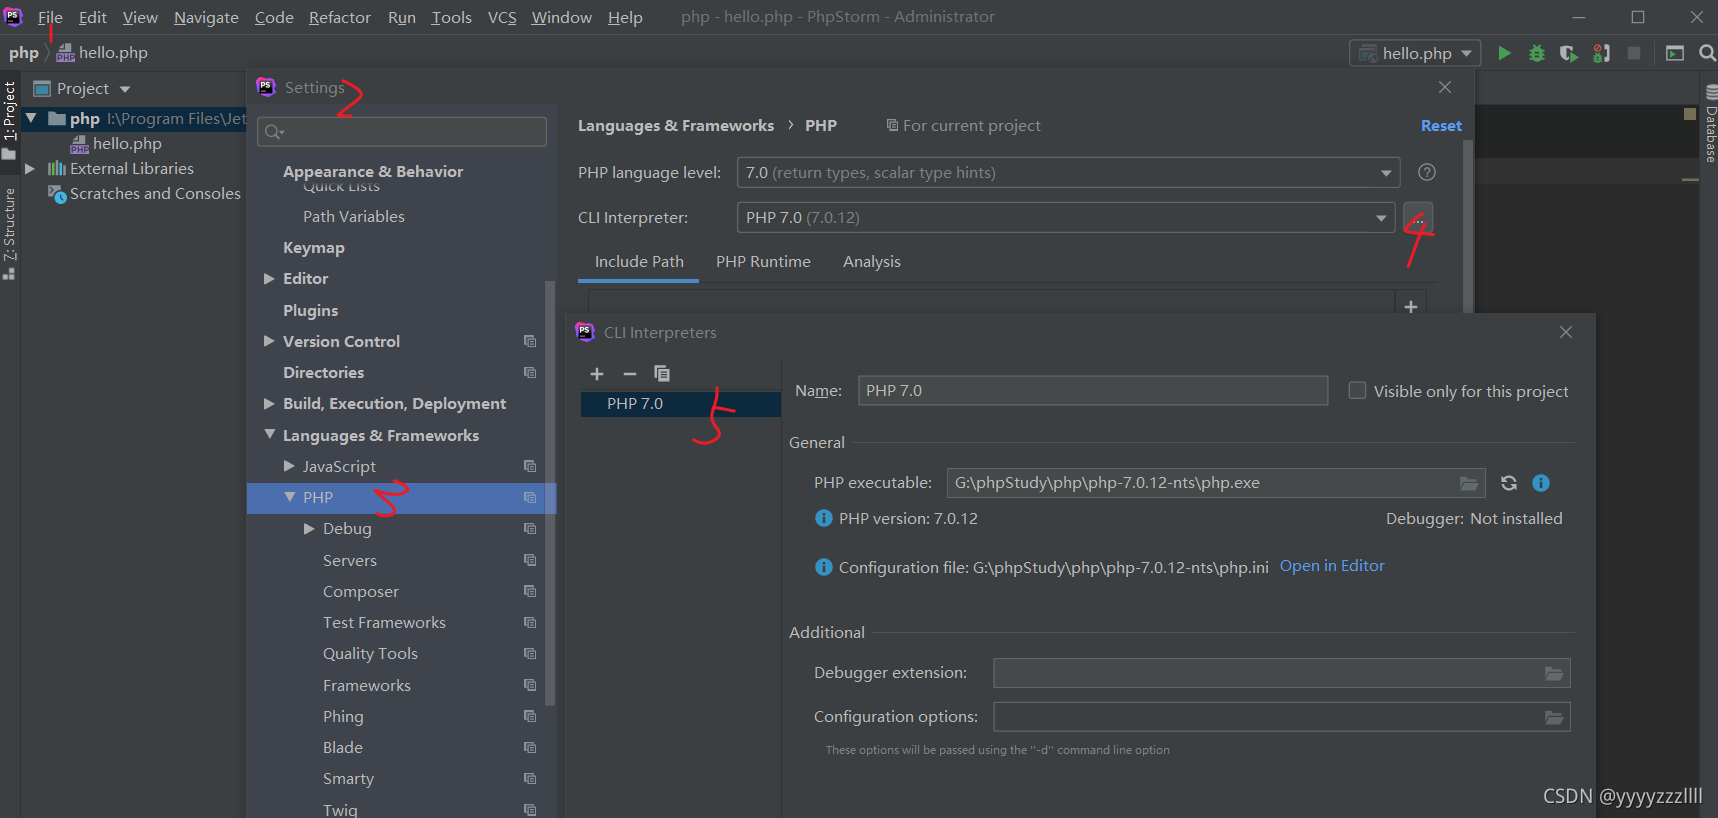This screenshot has width=1718, height=818.
Task: Switch to the PHP Runtime tab
Action: [x=763, y=261]
